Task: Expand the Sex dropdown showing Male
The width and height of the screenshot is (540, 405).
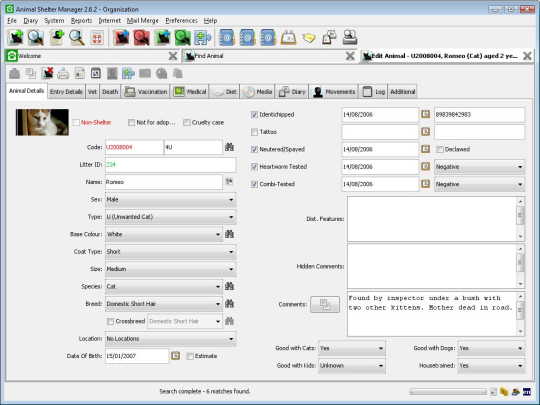Action: coord(170,199)
